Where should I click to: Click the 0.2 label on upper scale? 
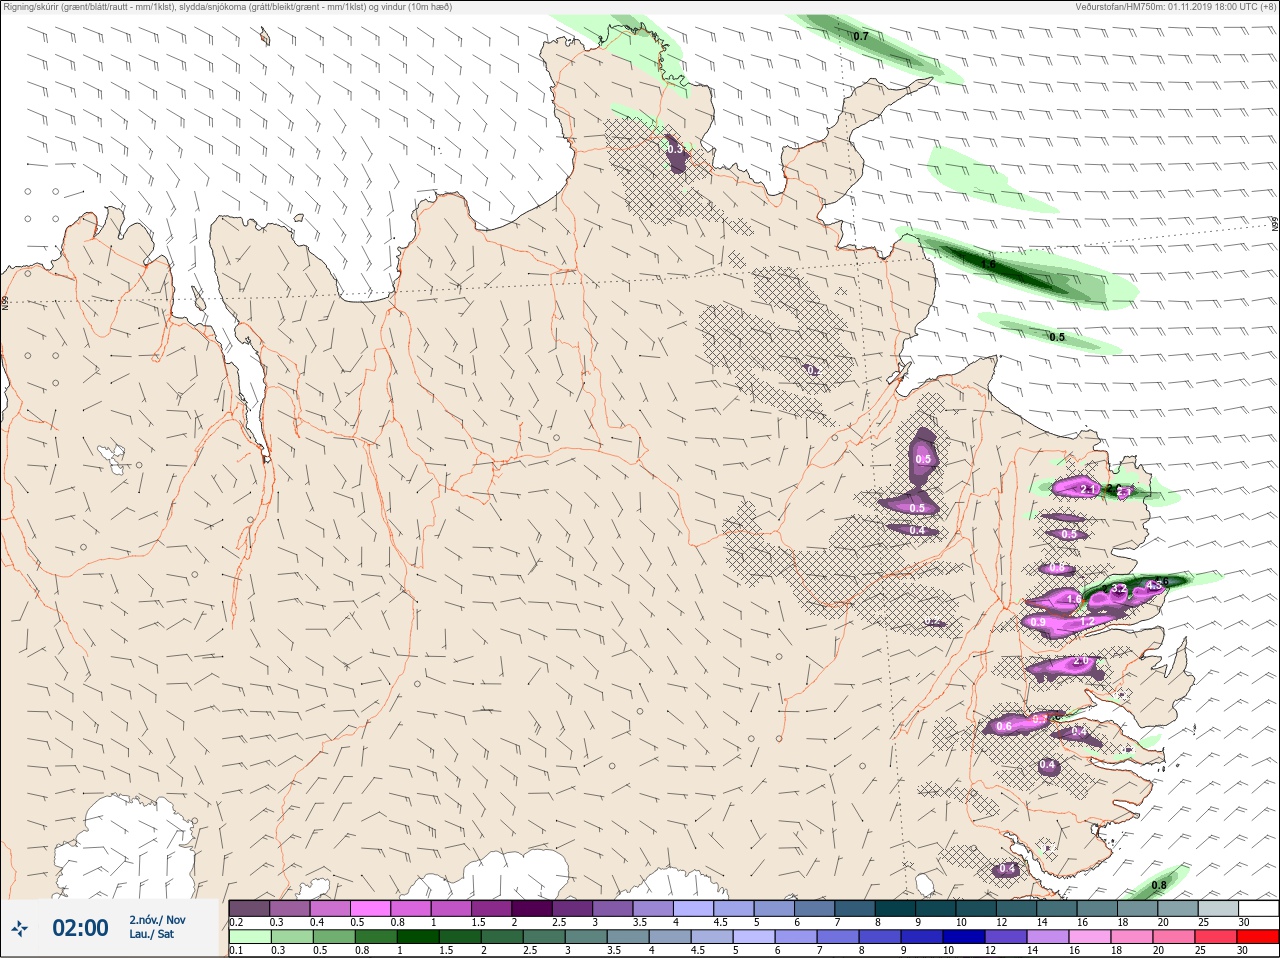tap(236, 922)
